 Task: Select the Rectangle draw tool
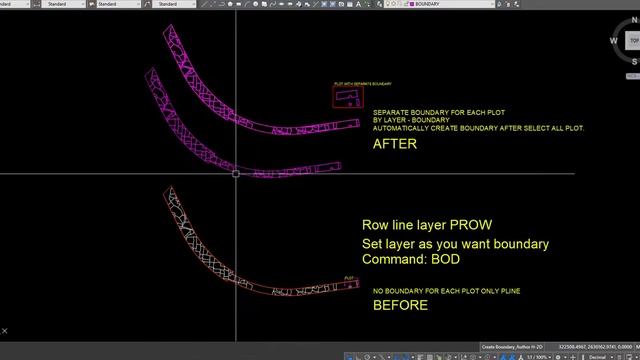(239, 4)
